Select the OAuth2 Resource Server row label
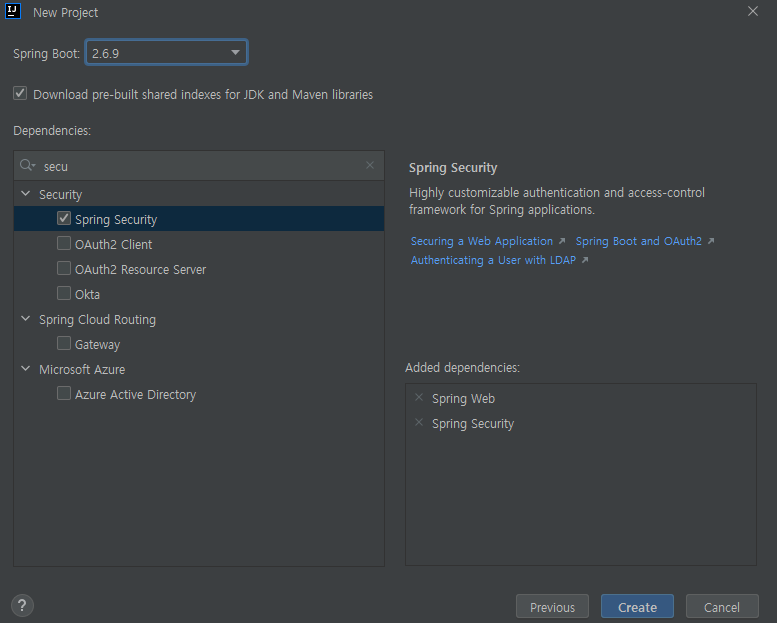Viewport: 777px width, 623px height. (140, 270)
